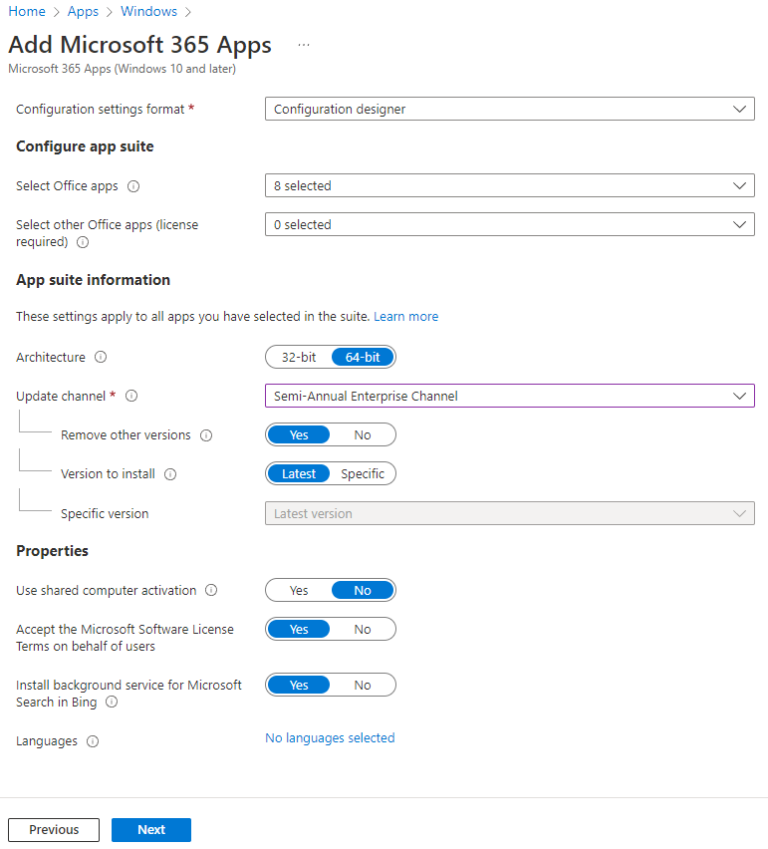
Task: Open shared computer activation info tooltip
Action: [x=211, y=590]
